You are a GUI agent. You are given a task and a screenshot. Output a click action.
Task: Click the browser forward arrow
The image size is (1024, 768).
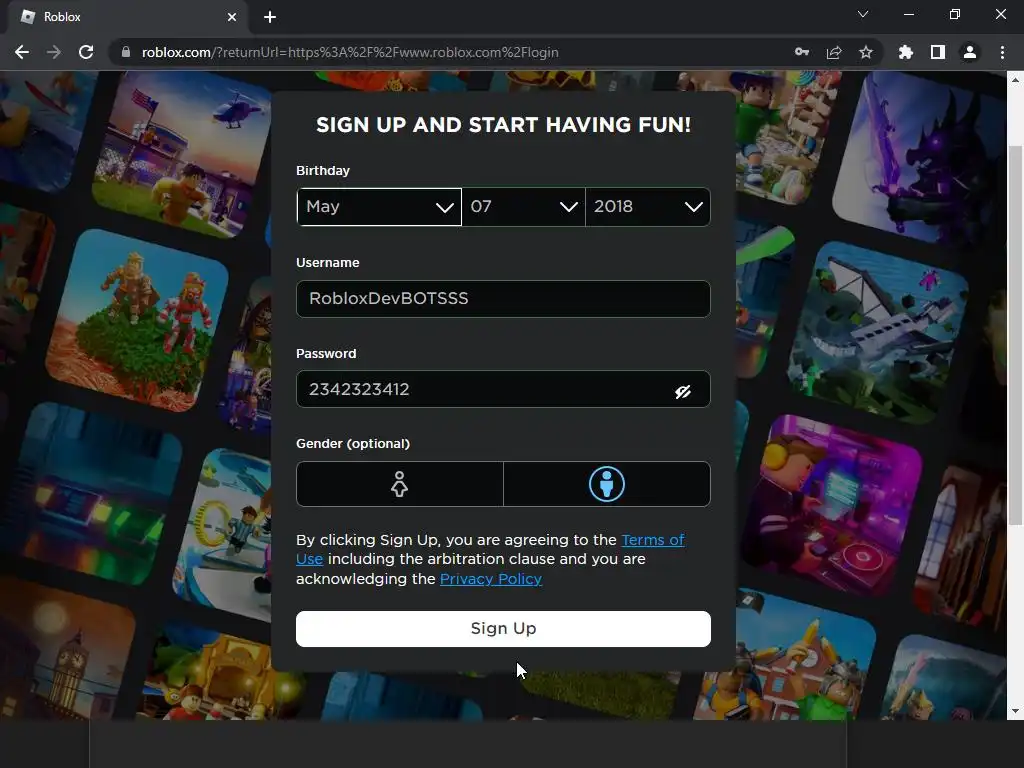54,52
